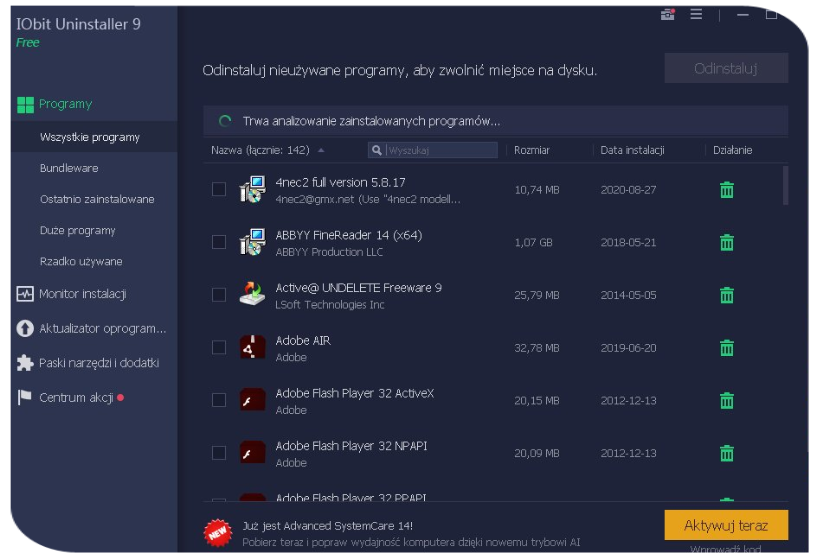Click the ABBYY FineReader program icon

pyautogui.click(x=252, y=242)
